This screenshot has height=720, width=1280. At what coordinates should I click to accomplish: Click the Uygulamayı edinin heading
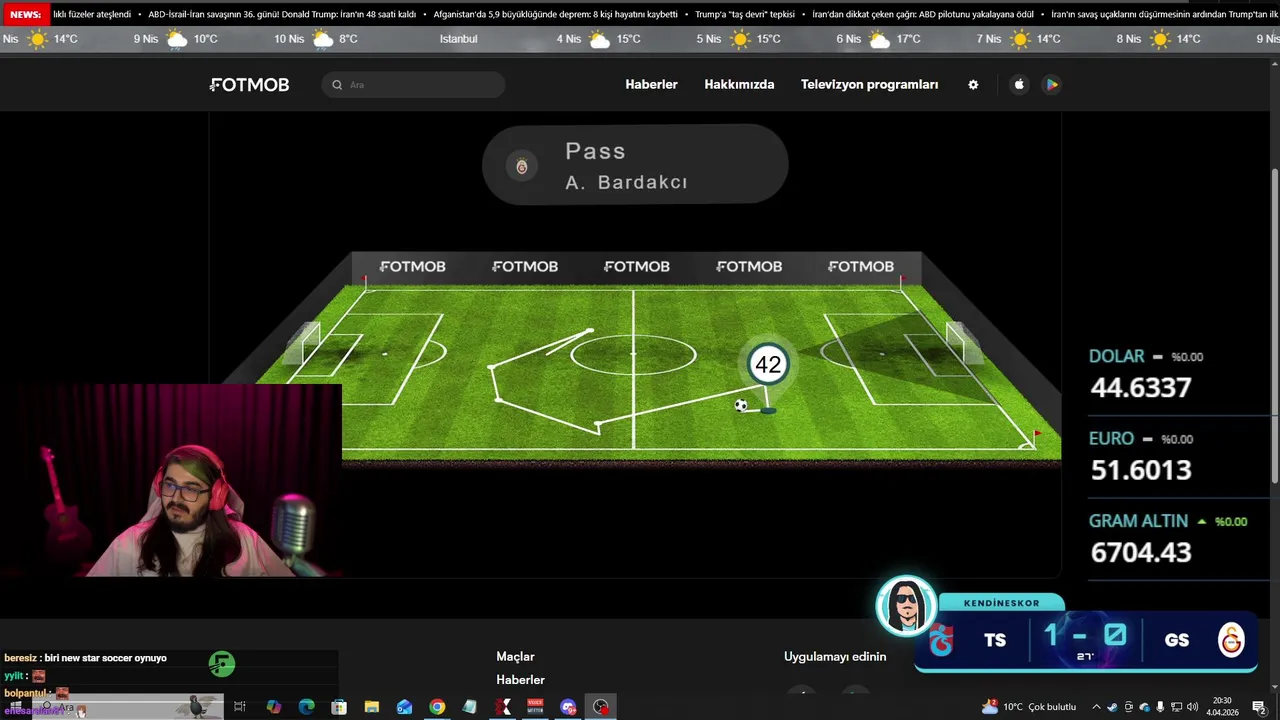(x=835, y=656)
